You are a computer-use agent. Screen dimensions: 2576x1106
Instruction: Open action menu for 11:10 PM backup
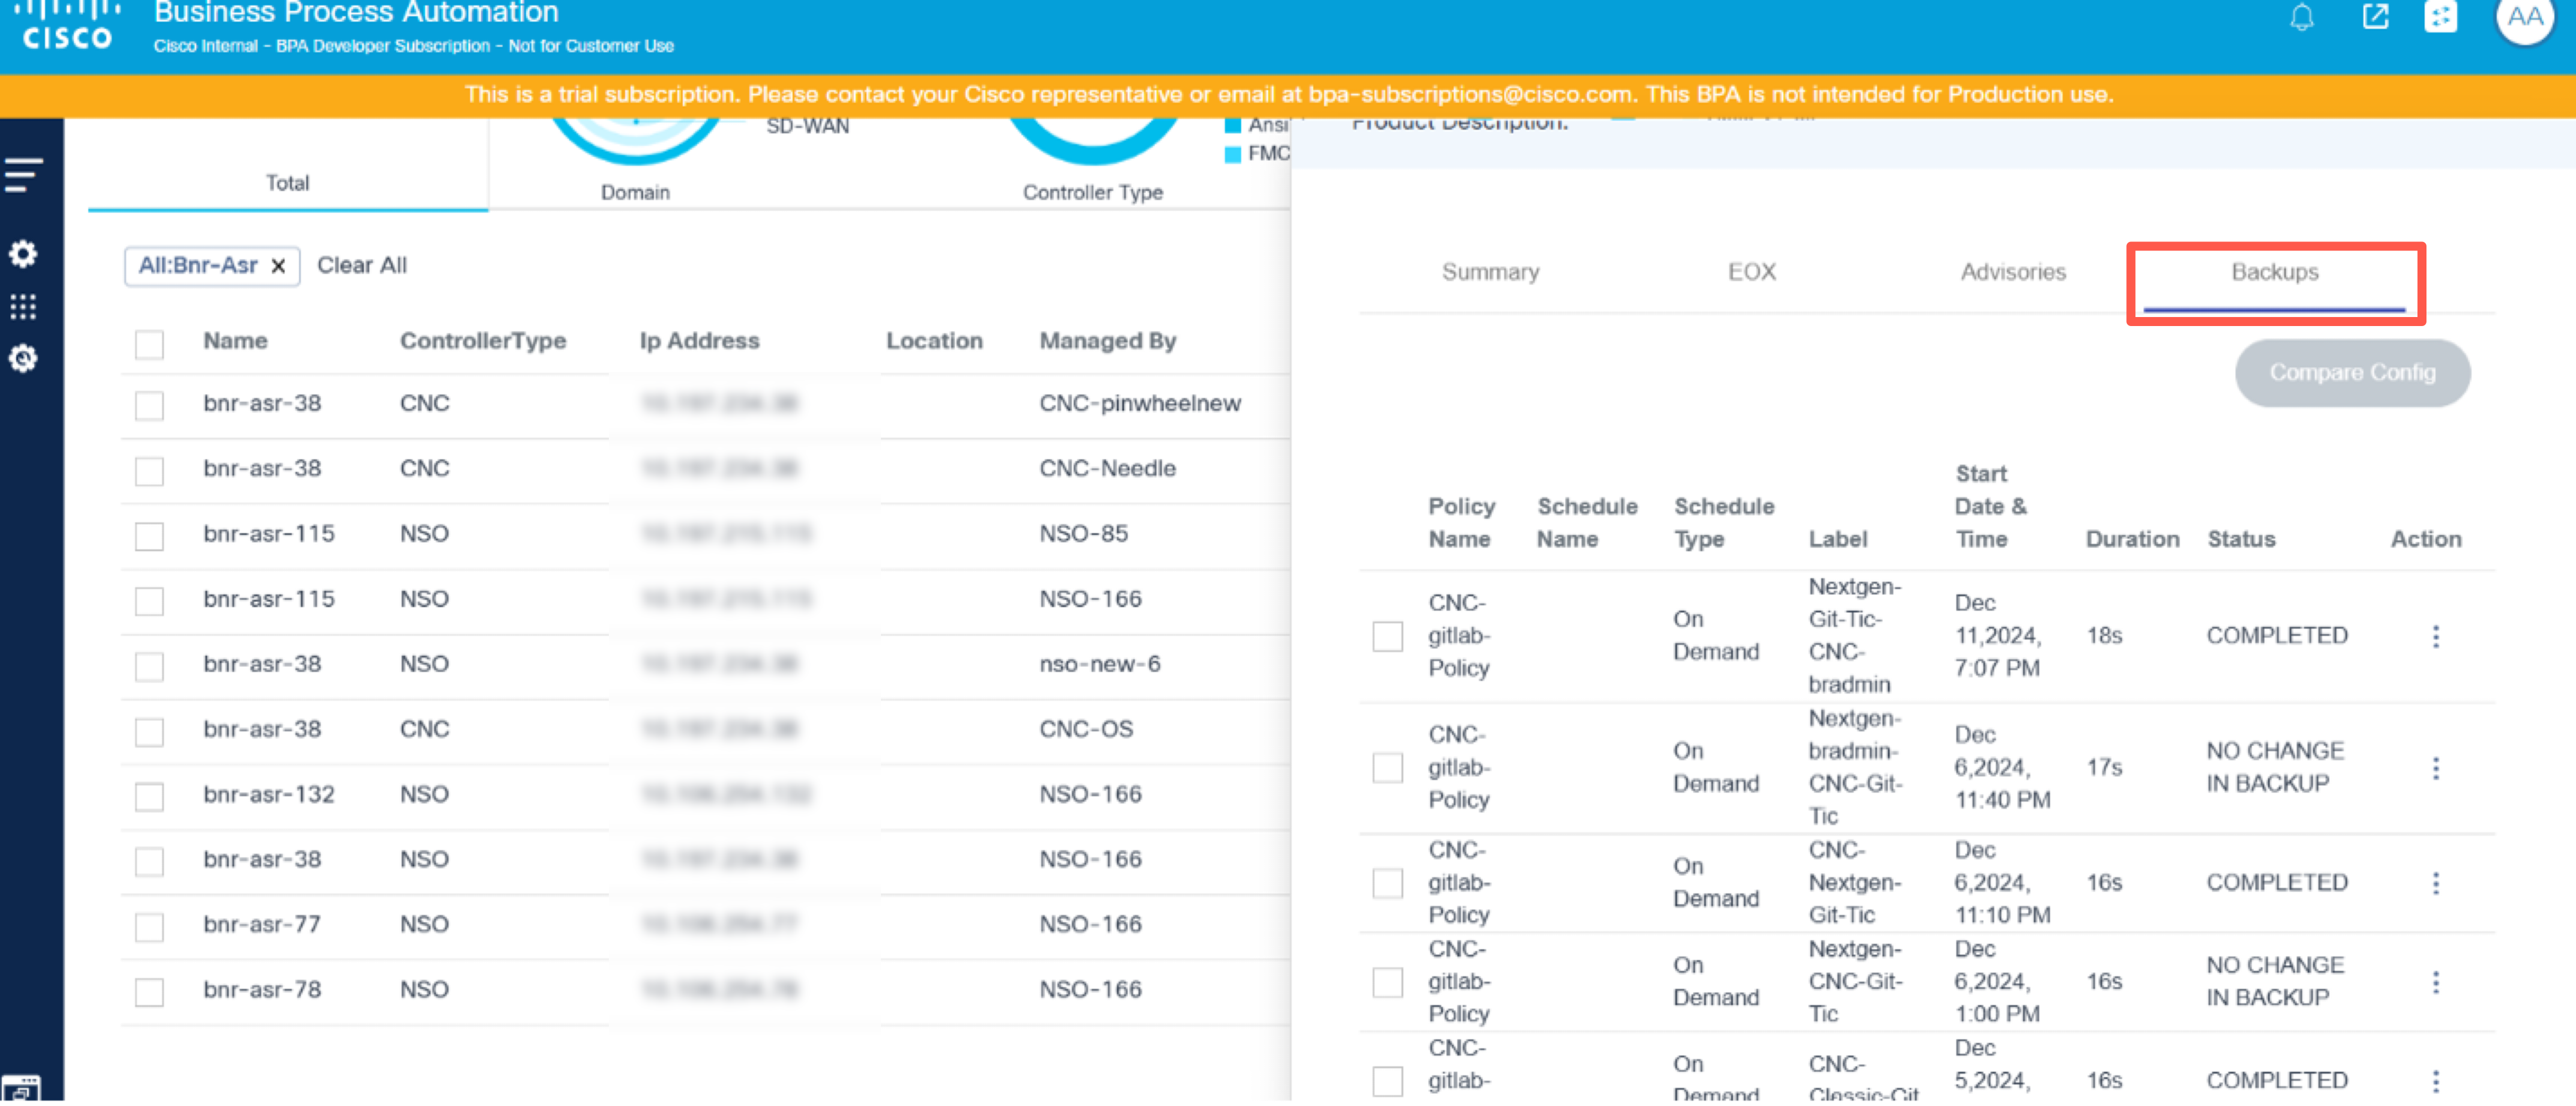pyautogui.click(x=2435, y=883)
